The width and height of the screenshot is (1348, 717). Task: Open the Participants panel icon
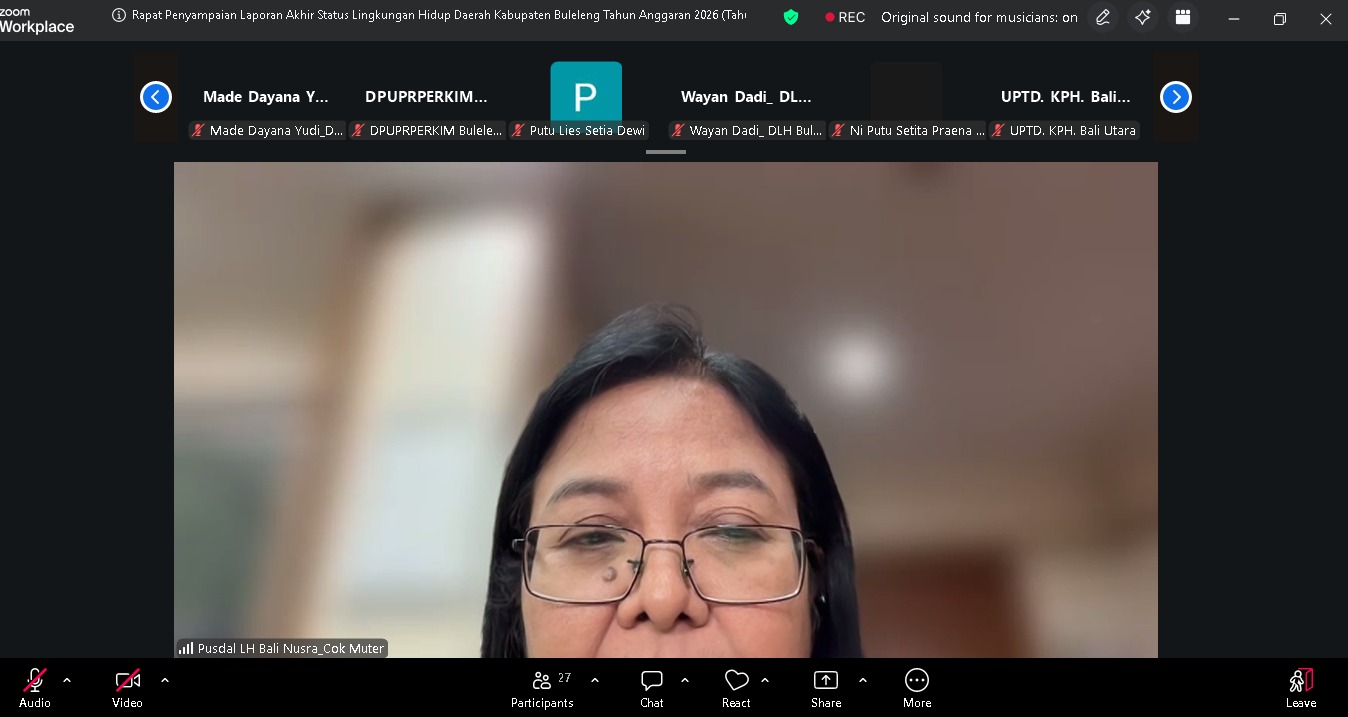pos(542,681)
